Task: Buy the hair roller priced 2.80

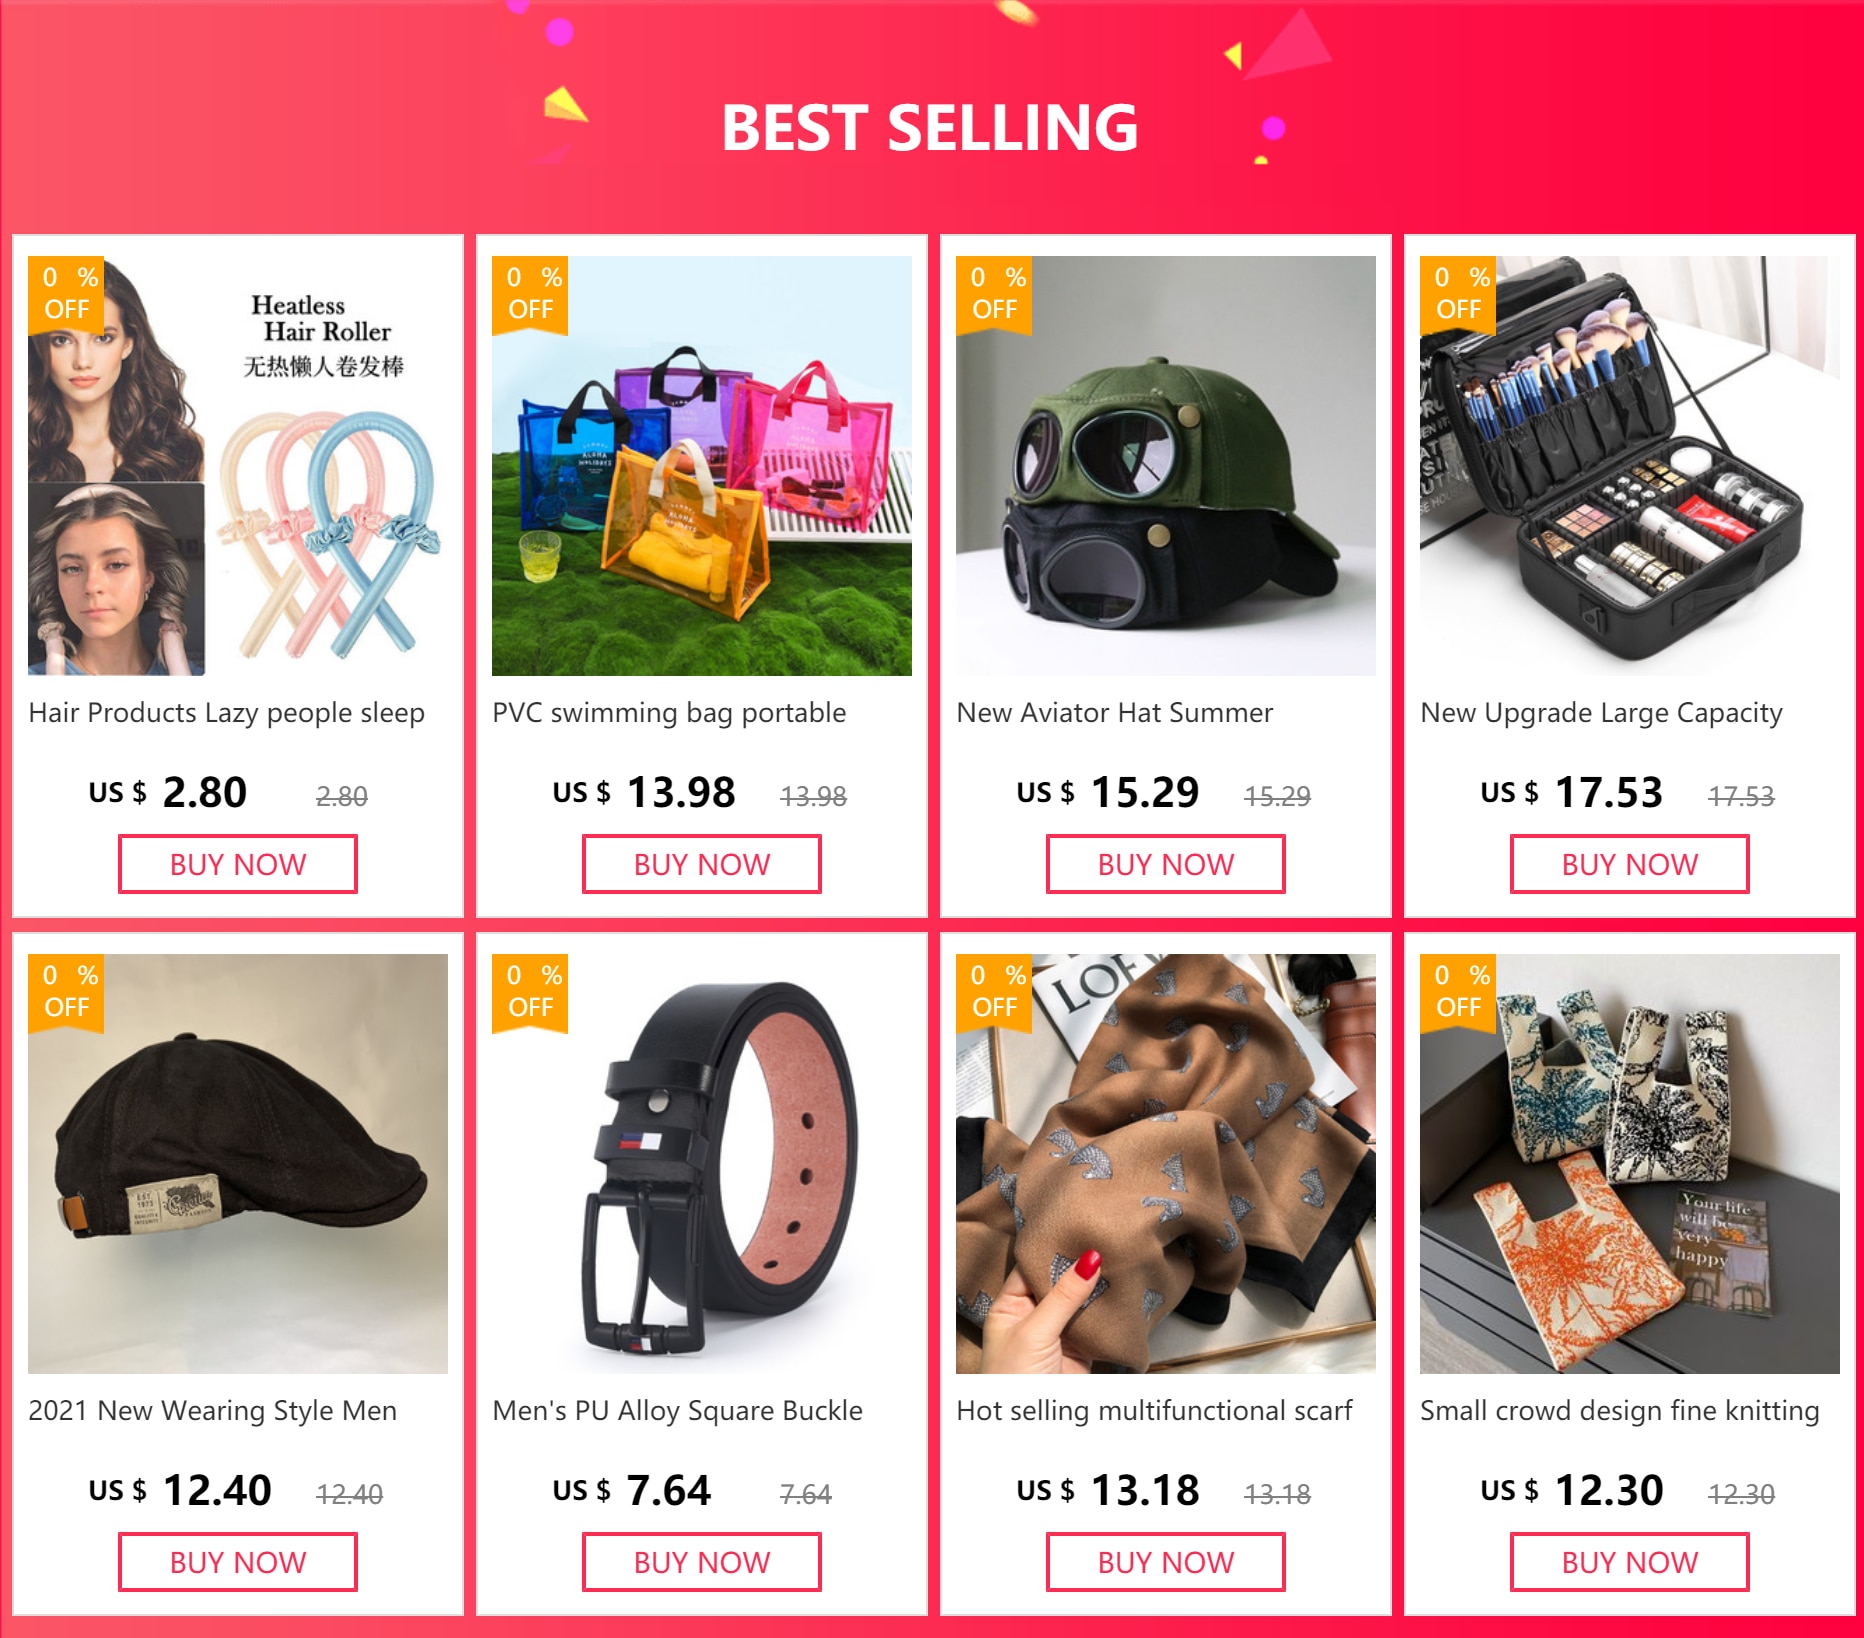Action: tap(238, 864)
